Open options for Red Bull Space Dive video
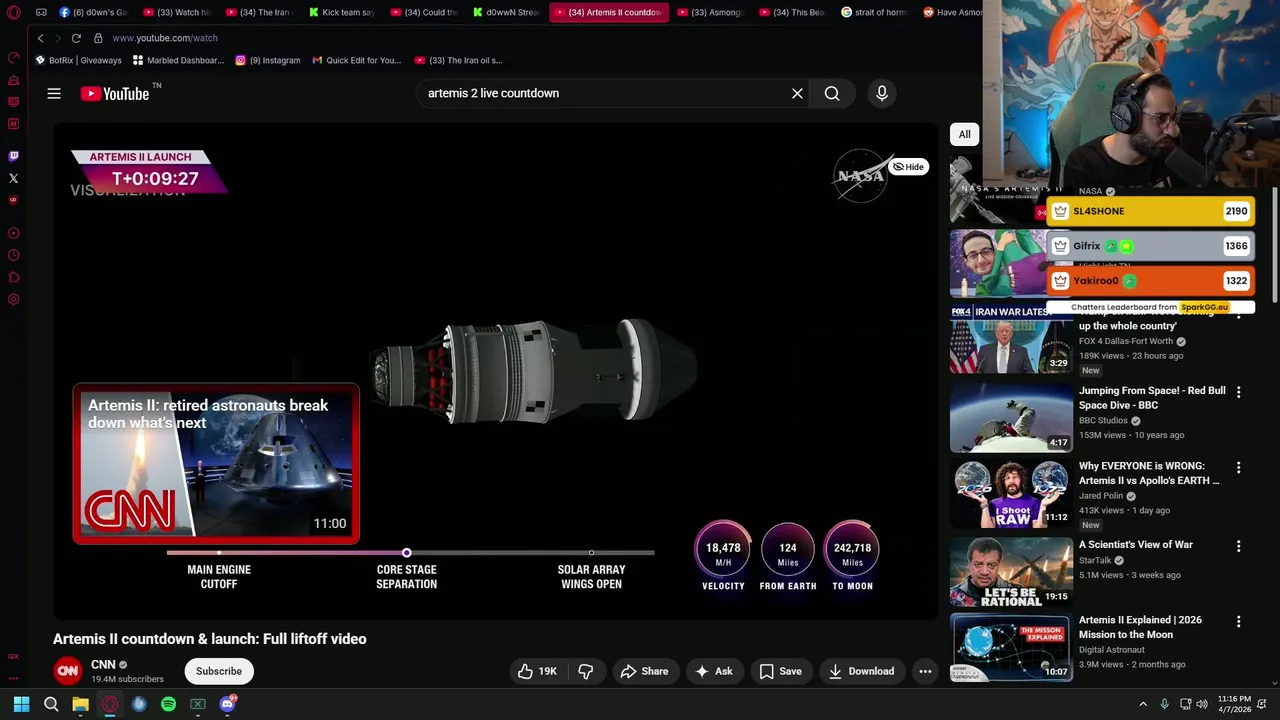 (1238, 392)
